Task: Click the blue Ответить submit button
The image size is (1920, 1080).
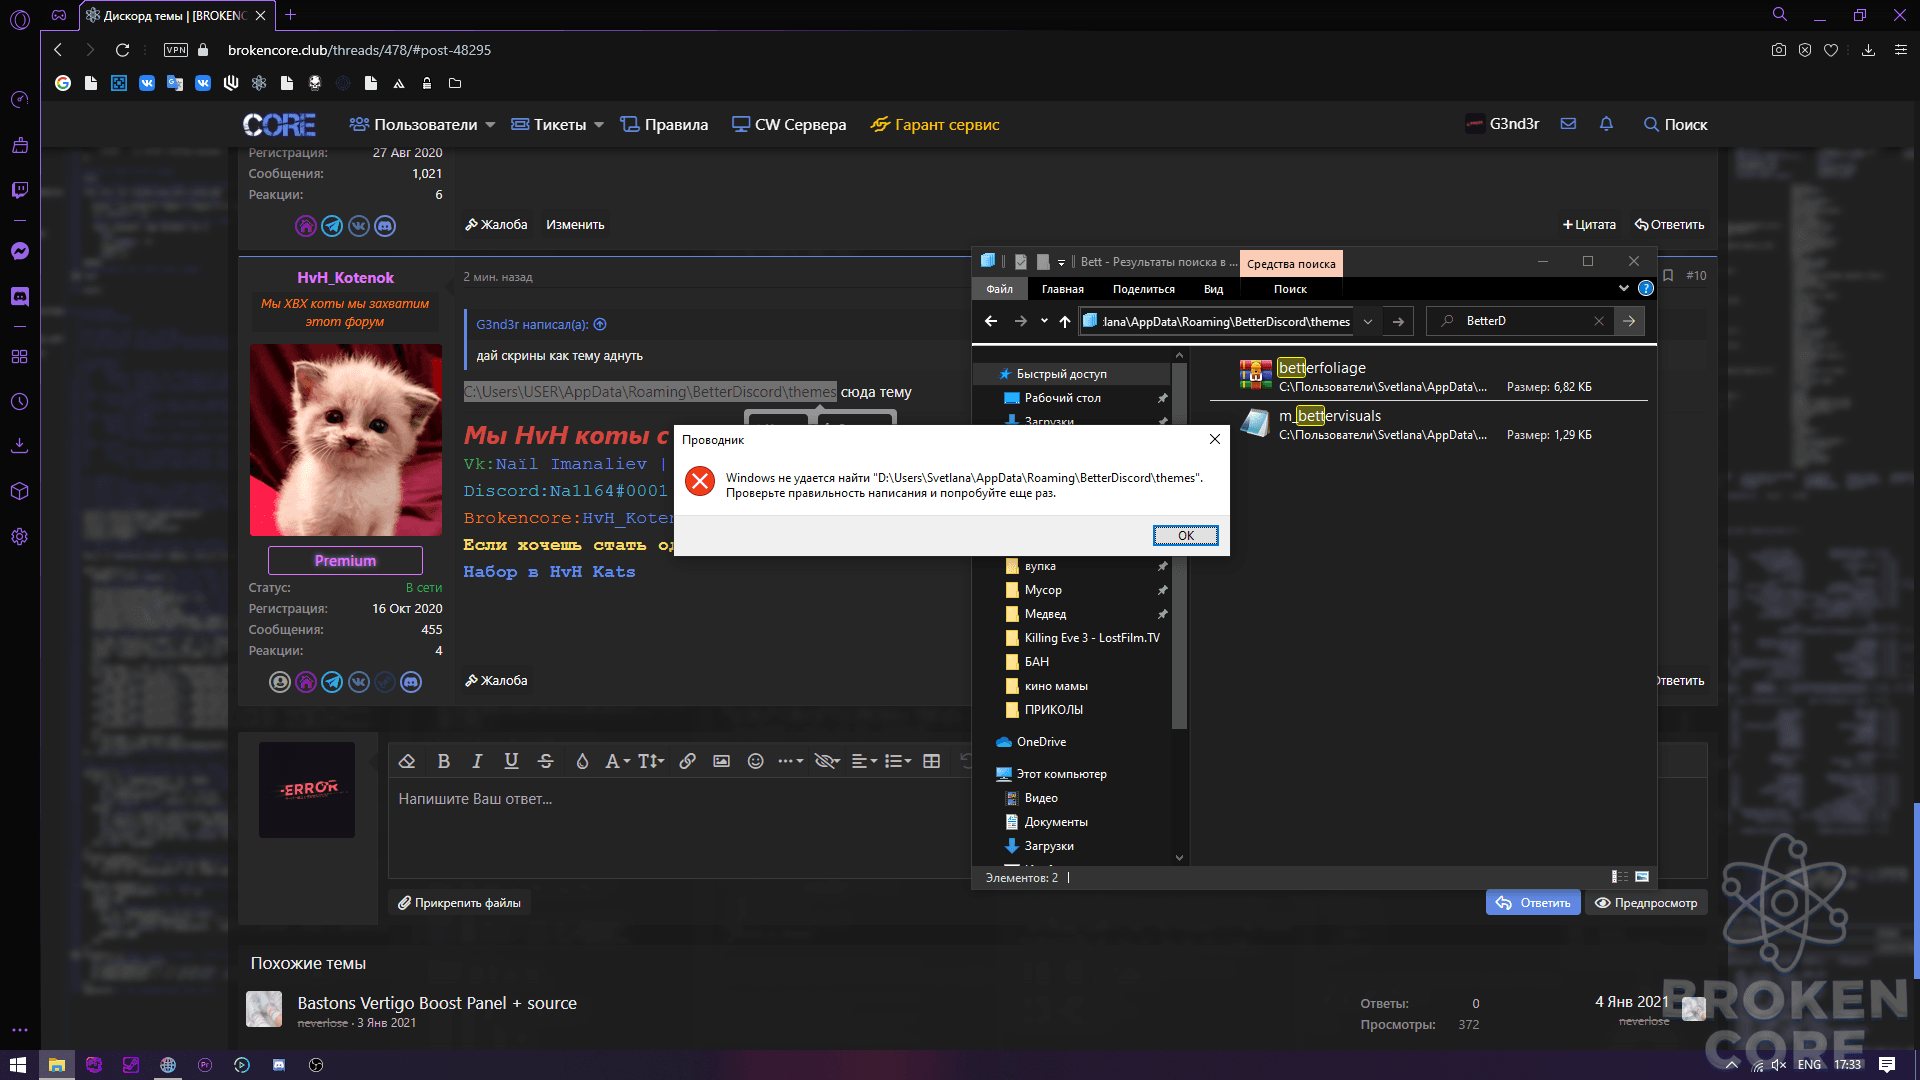Action: point(1533,902)
